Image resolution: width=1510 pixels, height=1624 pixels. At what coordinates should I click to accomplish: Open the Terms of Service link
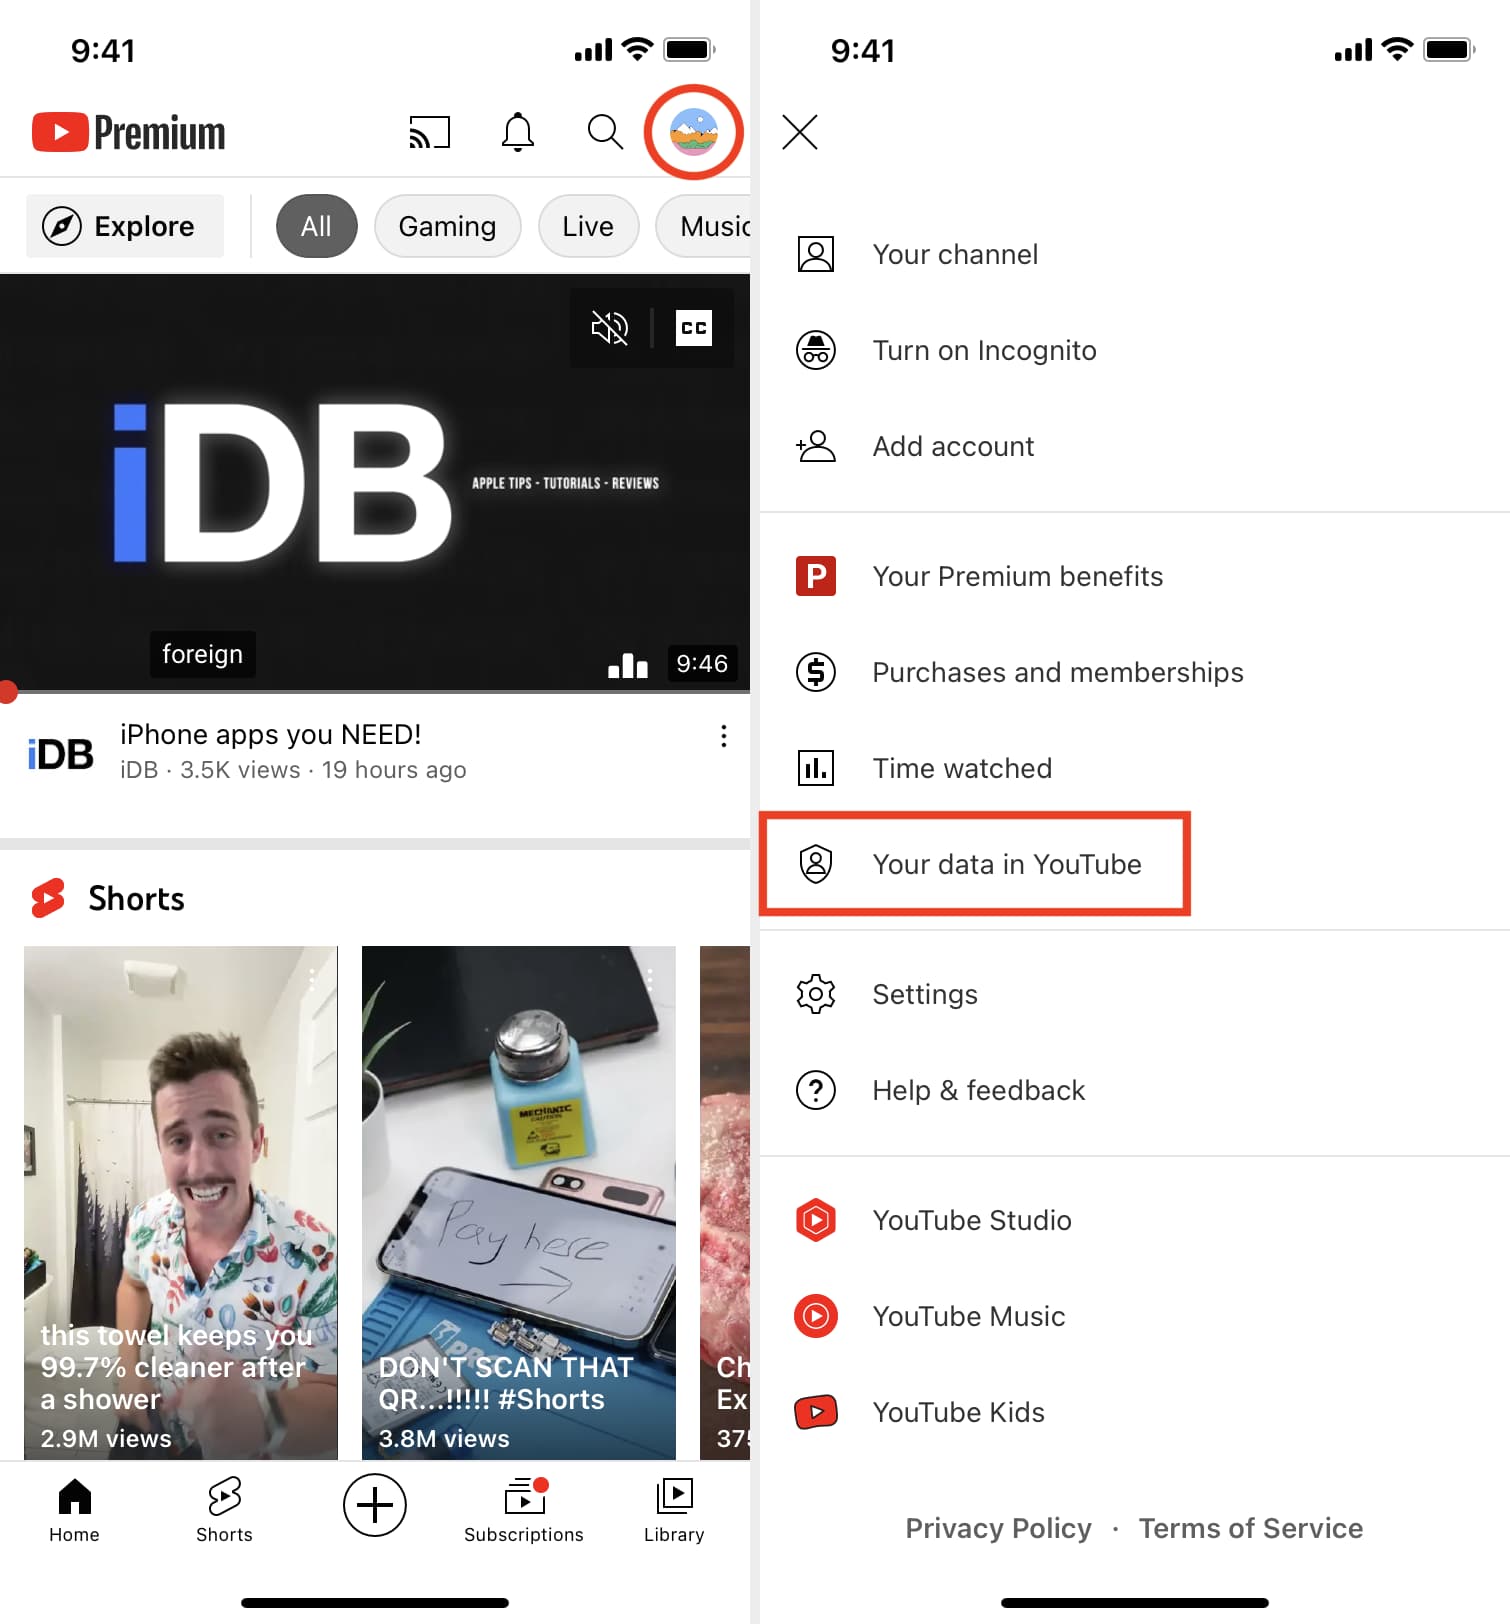pos(1250,1528)
